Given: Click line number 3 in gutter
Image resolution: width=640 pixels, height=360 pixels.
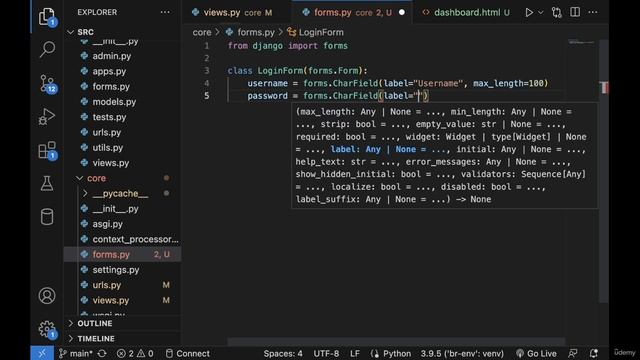Looking at the screenshot, I should [207, 71].
